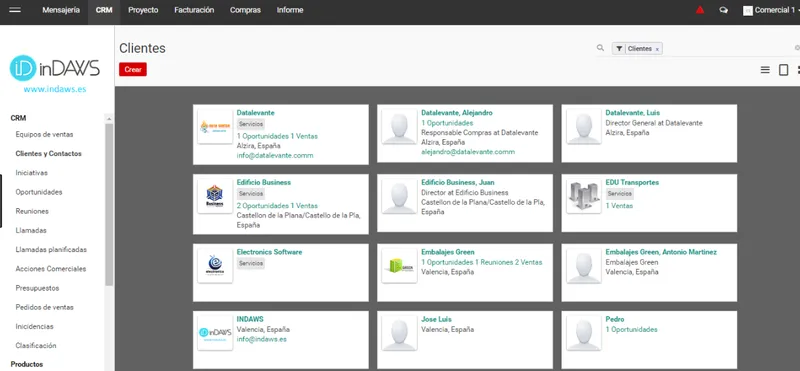Open the Edificio Business card title
This screenshot has width=800, height=371.
click(264, 182)
